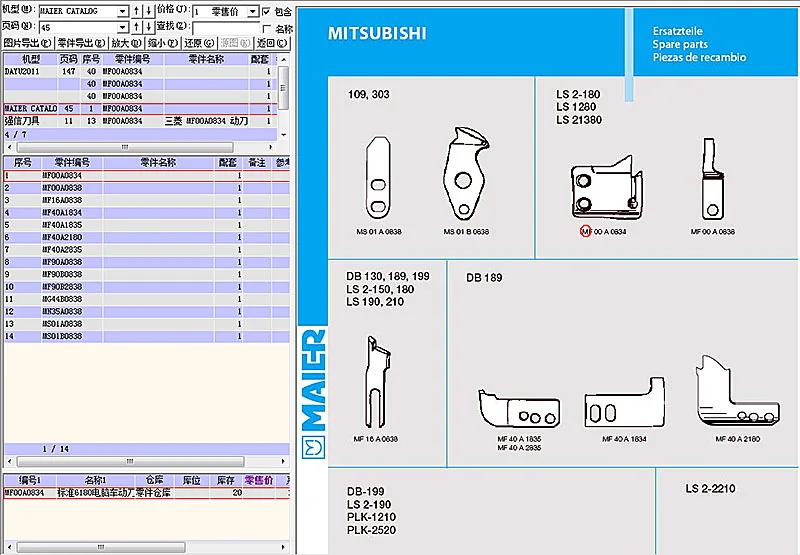Image resolution: width=800 pixels, height=555 pixels.
Task: Click the up arrow beside the 机型 selector
Action: [x=137, y=11]
